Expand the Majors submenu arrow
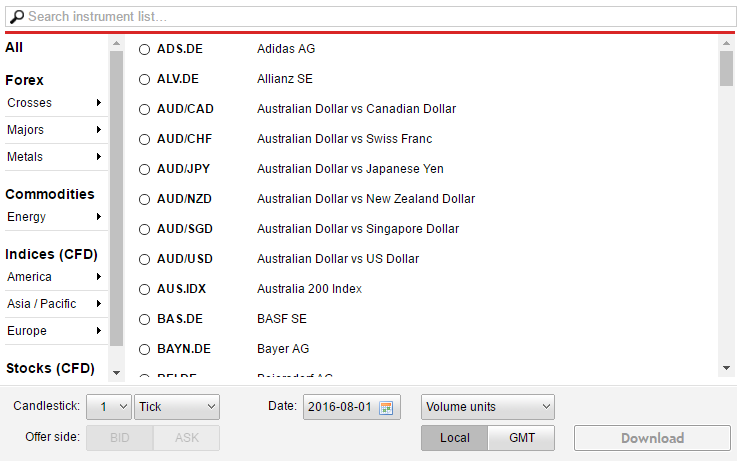Image resolution: width=737 pixels, height=461 pixels. (x=99, y=129)
